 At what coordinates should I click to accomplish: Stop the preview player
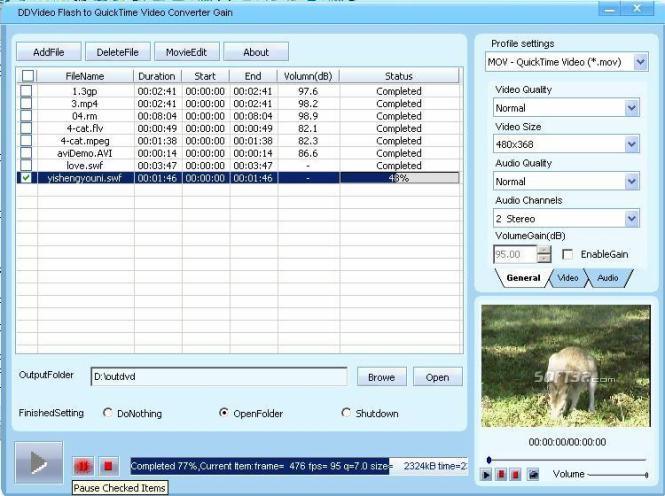[516, 475]
